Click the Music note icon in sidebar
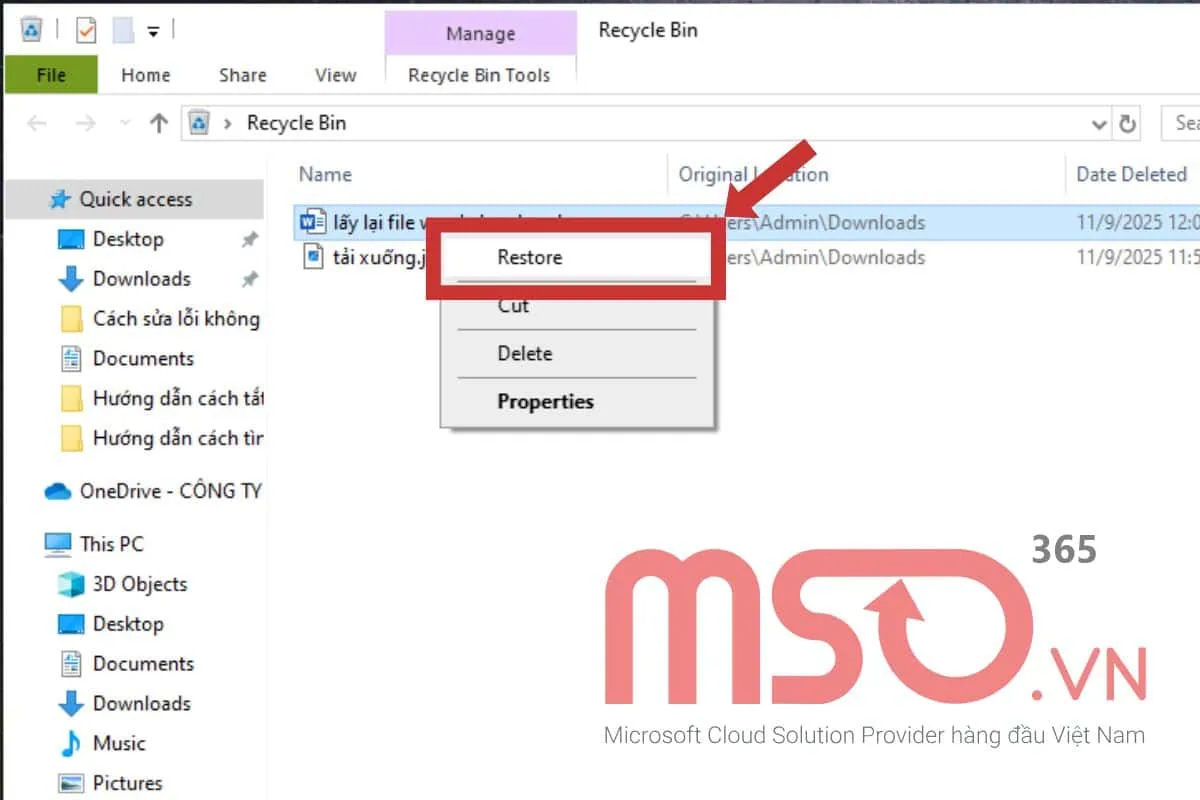Image resolution: width=1200 pixels, height=800 pixels. pyautogui.click(x=70, y=743)
